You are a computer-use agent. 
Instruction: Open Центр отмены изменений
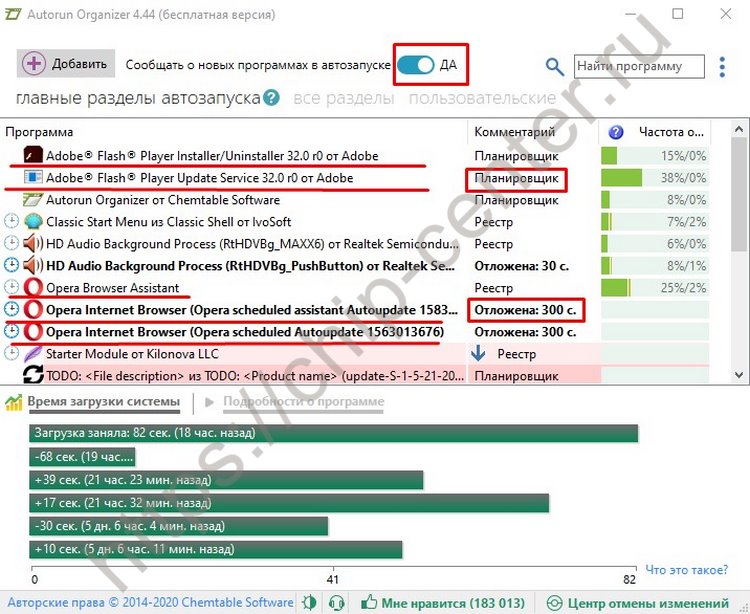click(638, 603)
